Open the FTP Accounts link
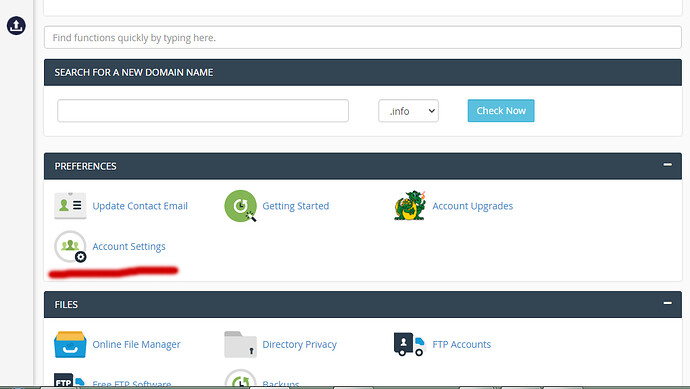 tap(462, 344)
